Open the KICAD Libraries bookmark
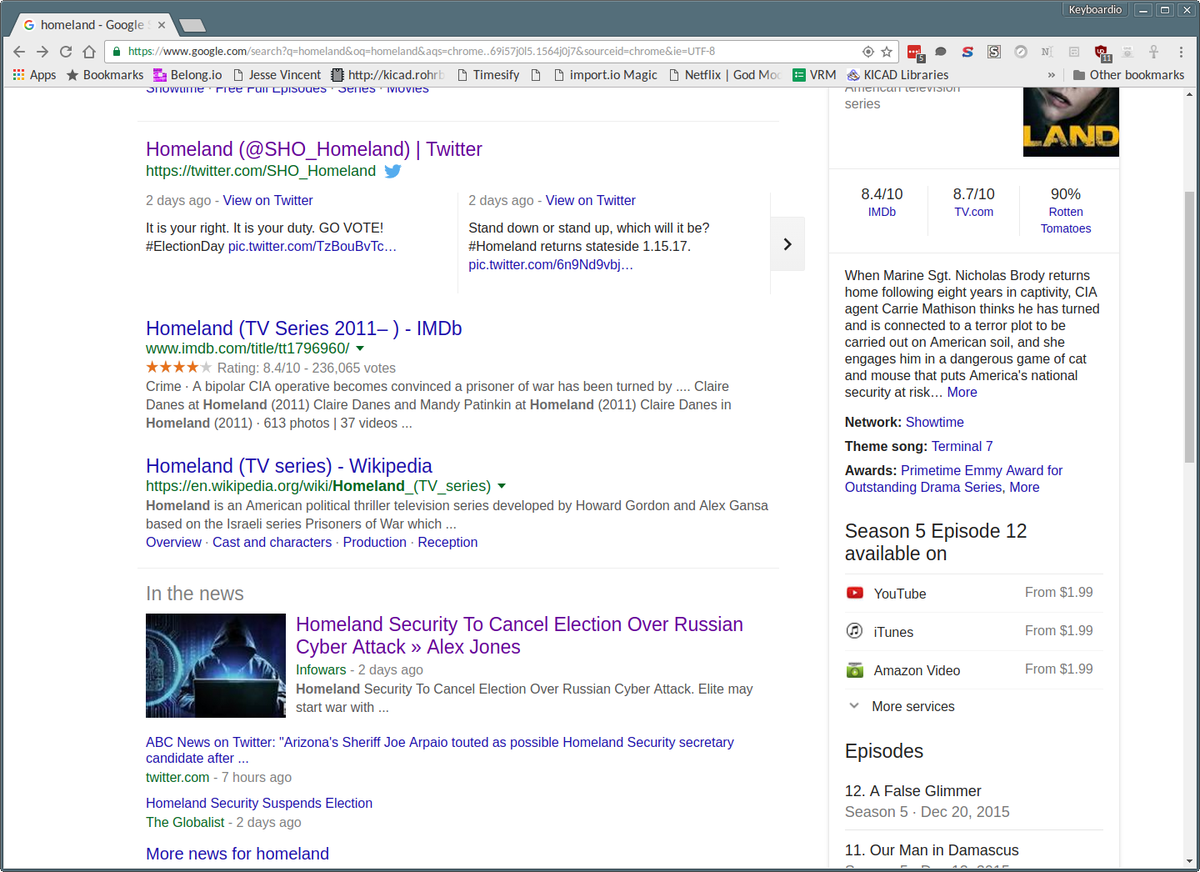This screenshot has width=1200, height=872. pyautogui.click(x=897, y=75)
